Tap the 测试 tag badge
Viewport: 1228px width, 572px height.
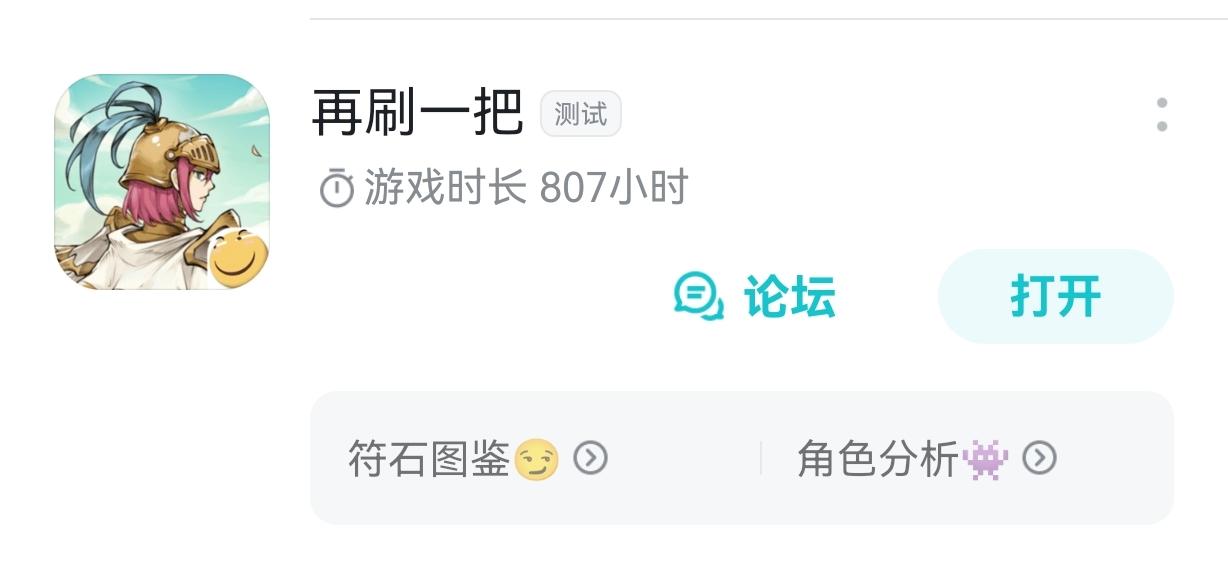point(581,114)
